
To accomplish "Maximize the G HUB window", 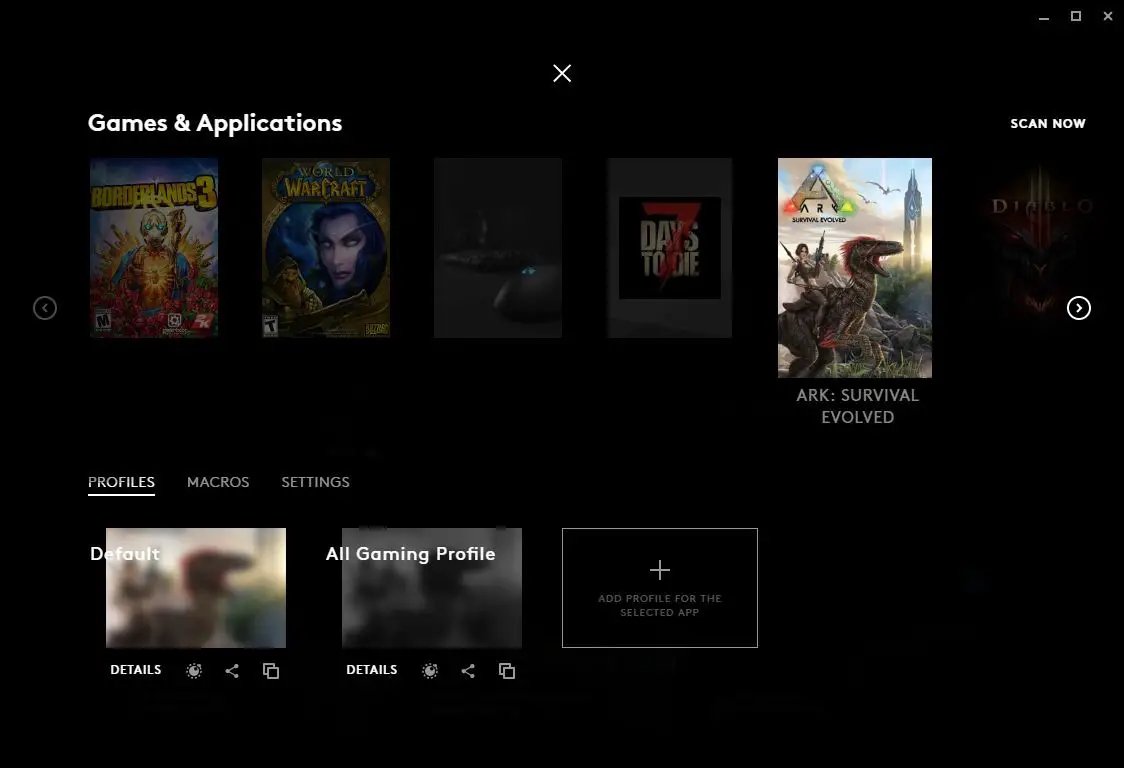I will click(x=1075, y=16).
